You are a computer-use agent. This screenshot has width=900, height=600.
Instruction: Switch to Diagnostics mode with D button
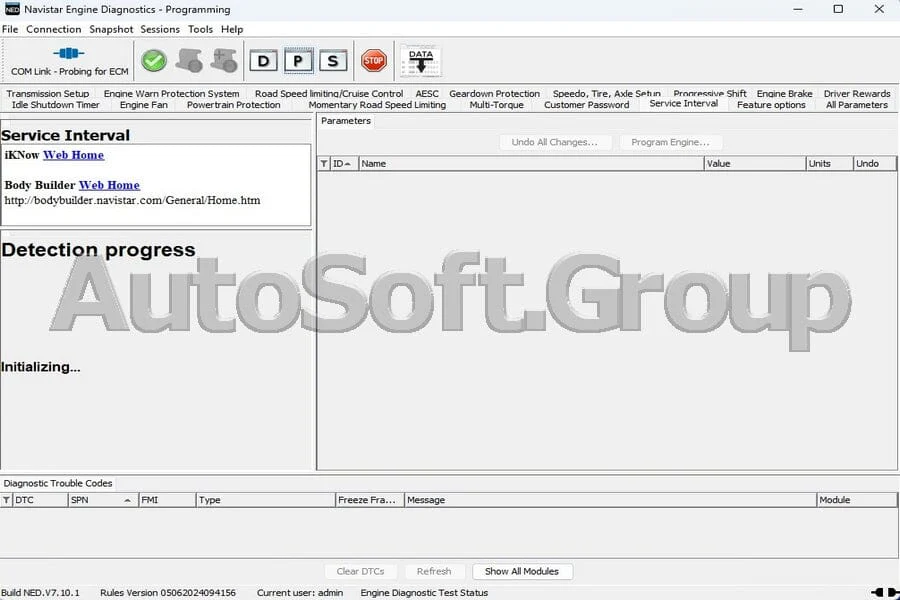tap(263, 61)
